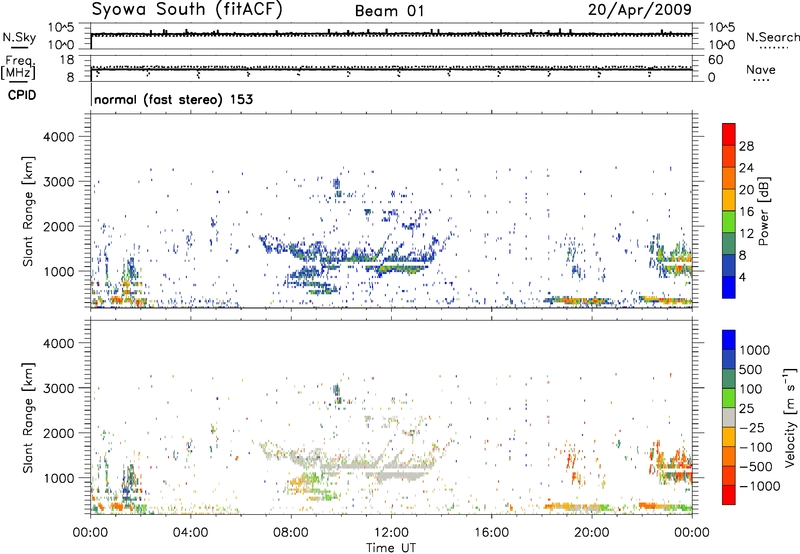Click the 'Syowa South (fitACF)' plot title

click(187, 9)
